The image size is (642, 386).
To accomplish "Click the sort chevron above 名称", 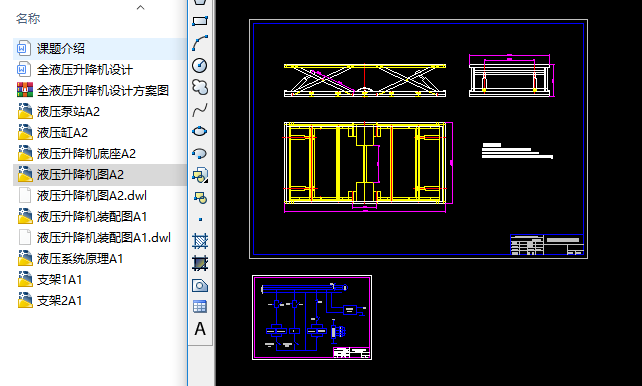I will [140, 7].
